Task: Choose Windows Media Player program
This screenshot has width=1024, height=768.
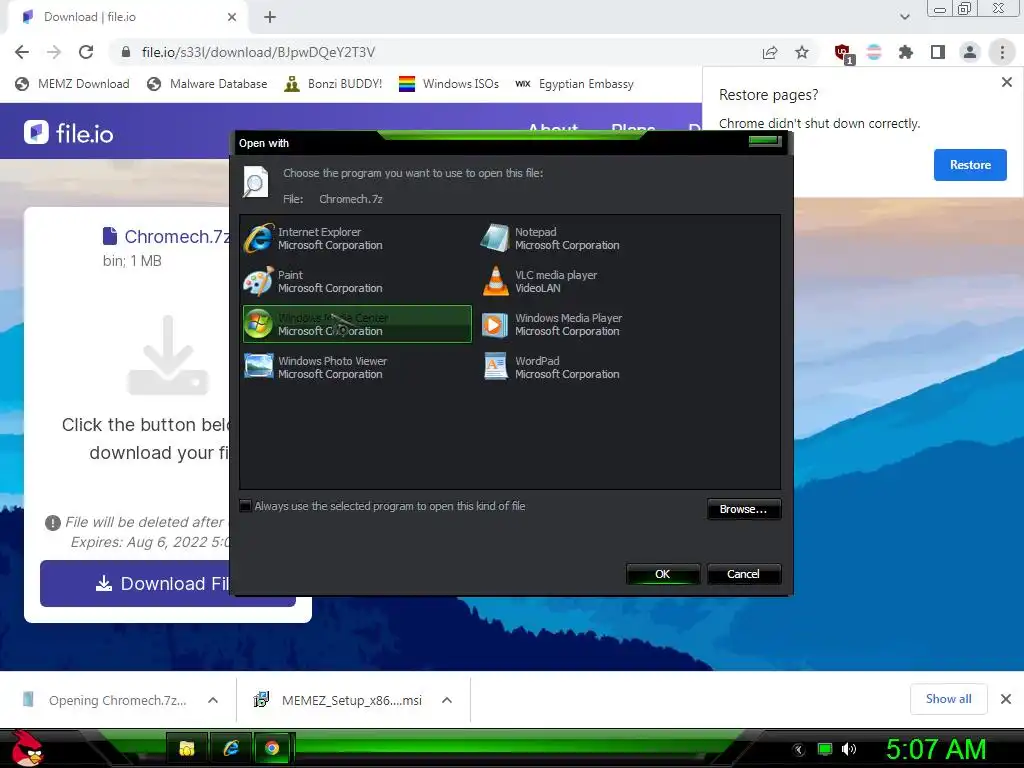Action: click(594, 325)
